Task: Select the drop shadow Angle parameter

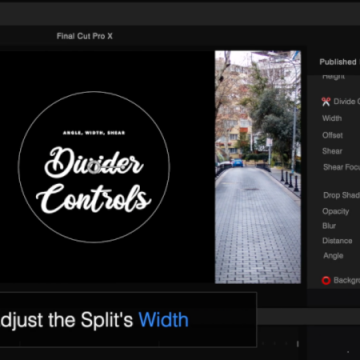Action: tap(333, 256)
